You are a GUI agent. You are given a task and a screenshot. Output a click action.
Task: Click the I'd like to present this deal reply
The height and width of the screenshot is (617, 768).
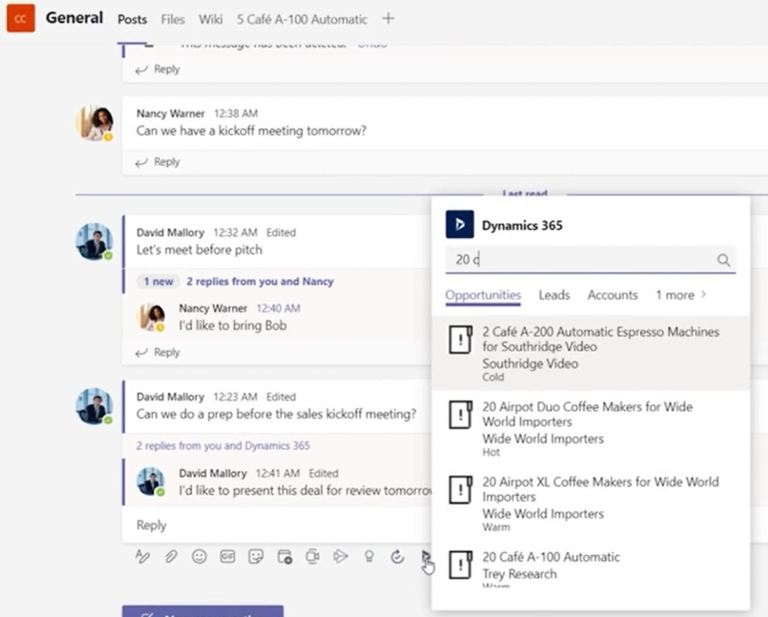coord(305,491)
